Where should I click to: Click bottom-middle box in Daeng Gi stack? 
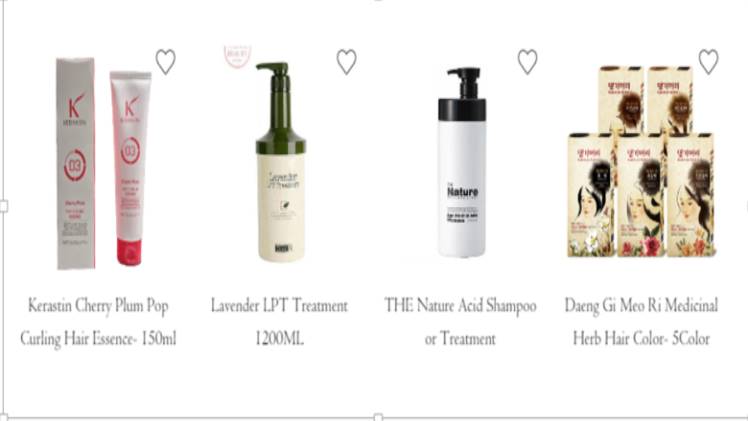point(640,195)
